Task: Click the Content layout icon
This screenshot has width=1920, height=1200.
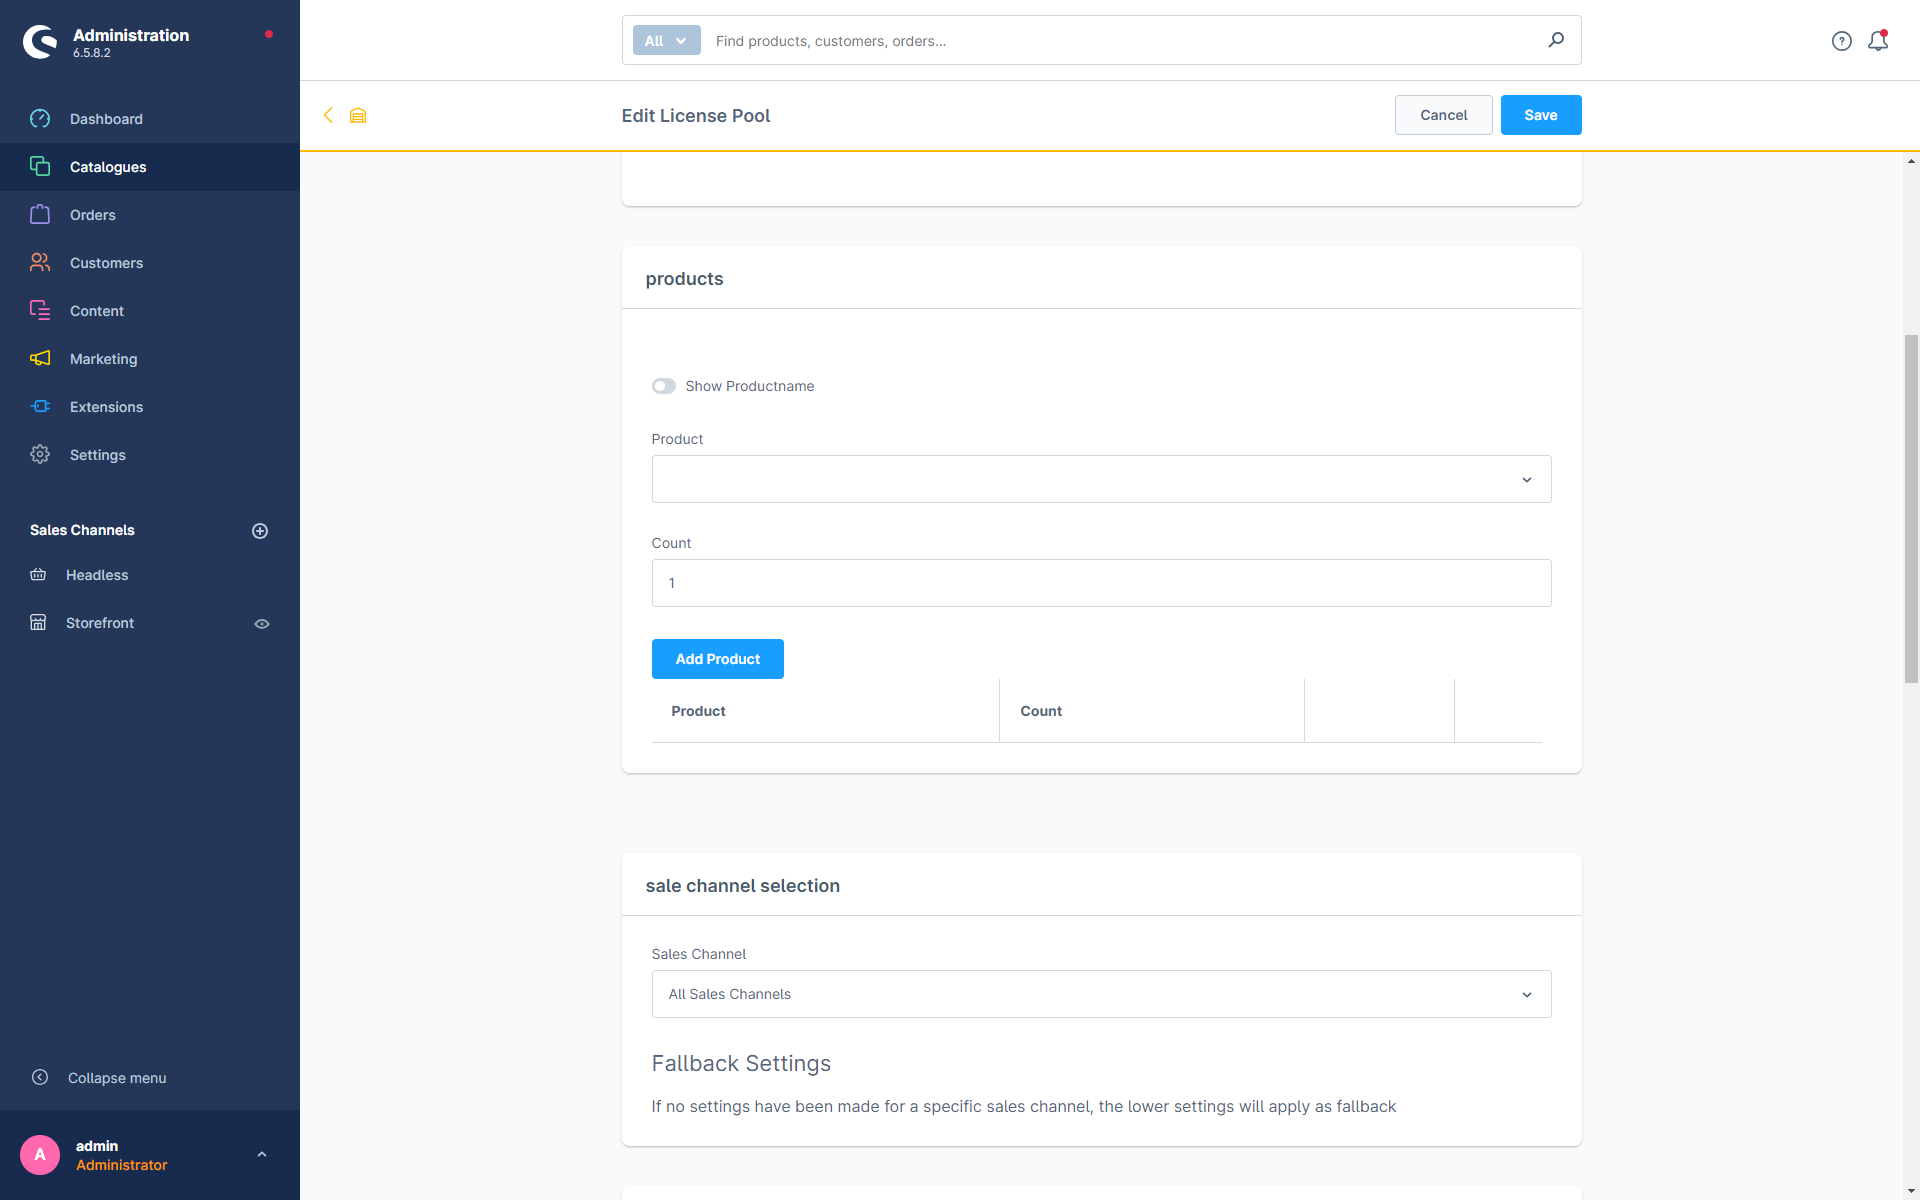Action: pyautogui.click(x=40, y=311)
